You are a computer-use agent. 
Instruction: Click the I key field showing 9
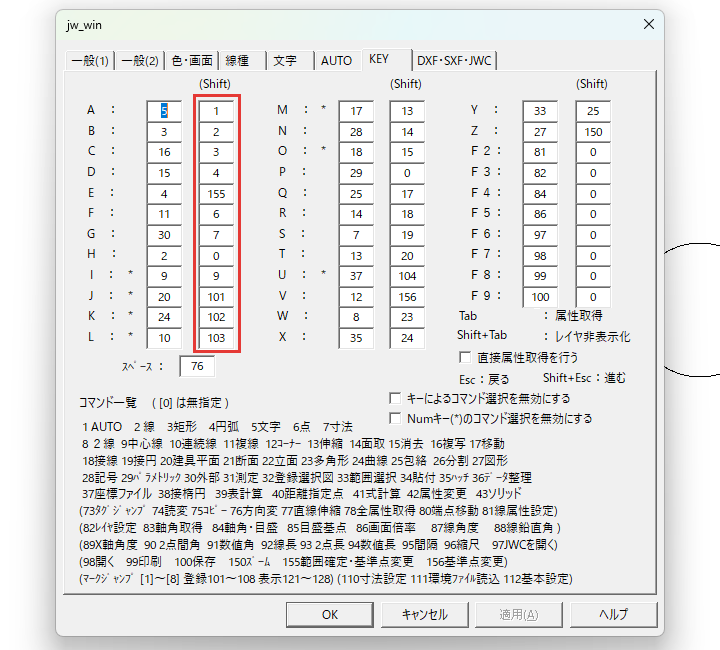pos(164,276)
